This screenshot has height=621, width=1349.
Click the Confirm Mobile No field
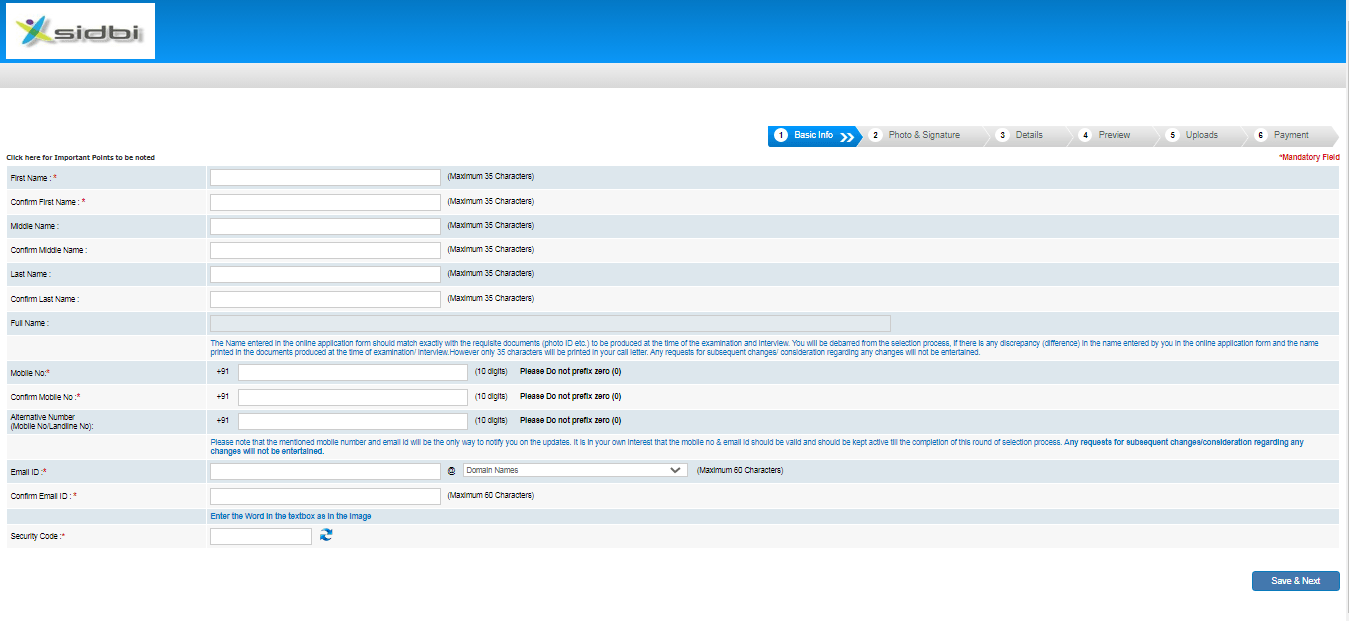pyautogui.click(x=352, y=397)
